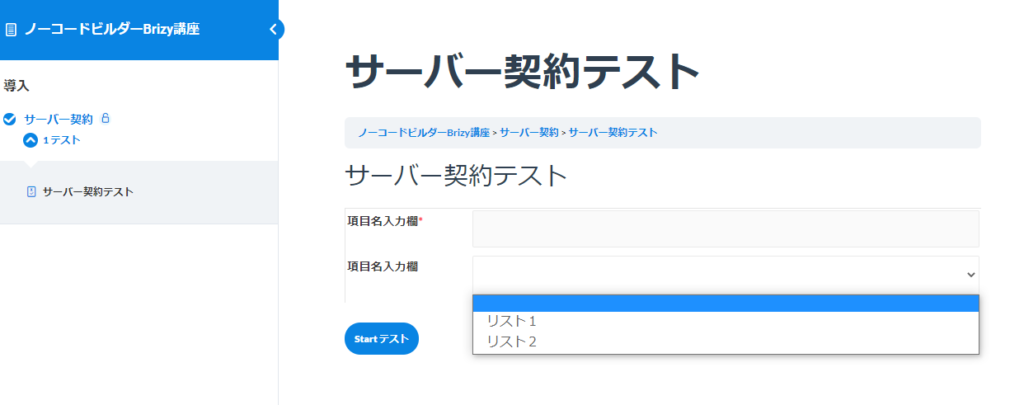
Task: Open the 項目名入力欄 dropdown arrow
Action: pos(970,273)
